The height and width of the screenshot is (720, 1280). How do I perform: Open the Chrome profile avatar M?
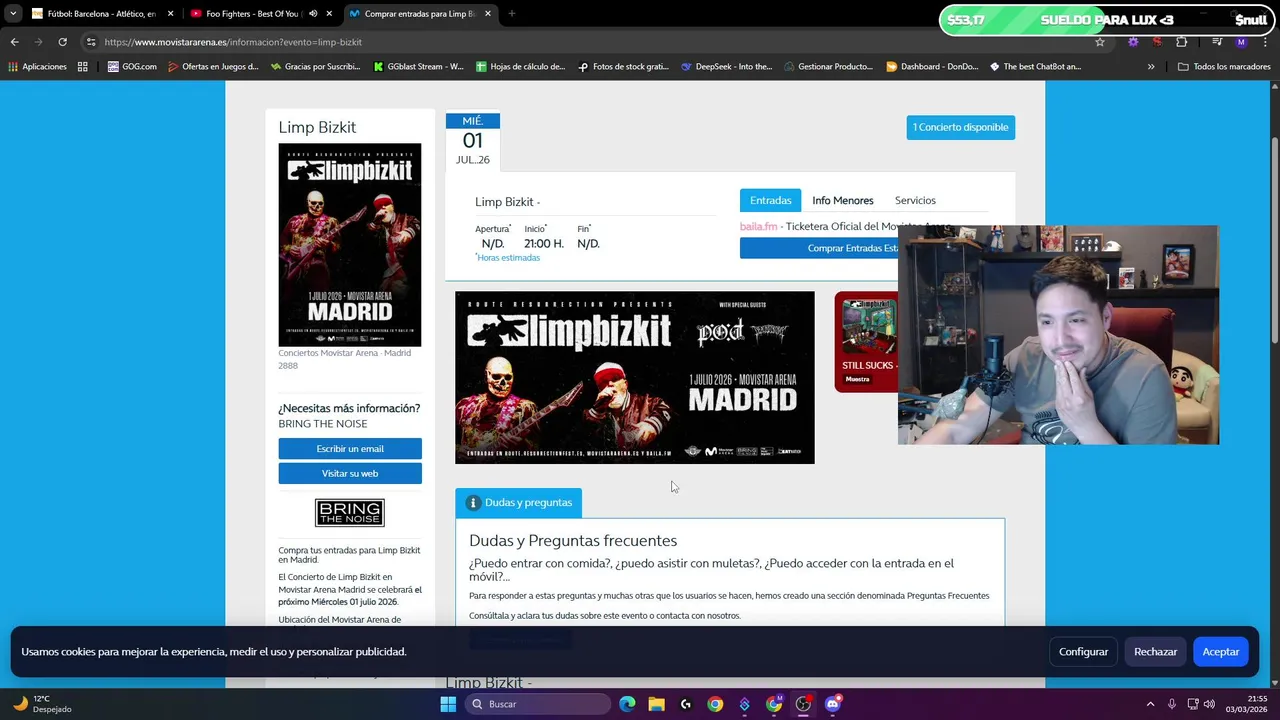1241,42
